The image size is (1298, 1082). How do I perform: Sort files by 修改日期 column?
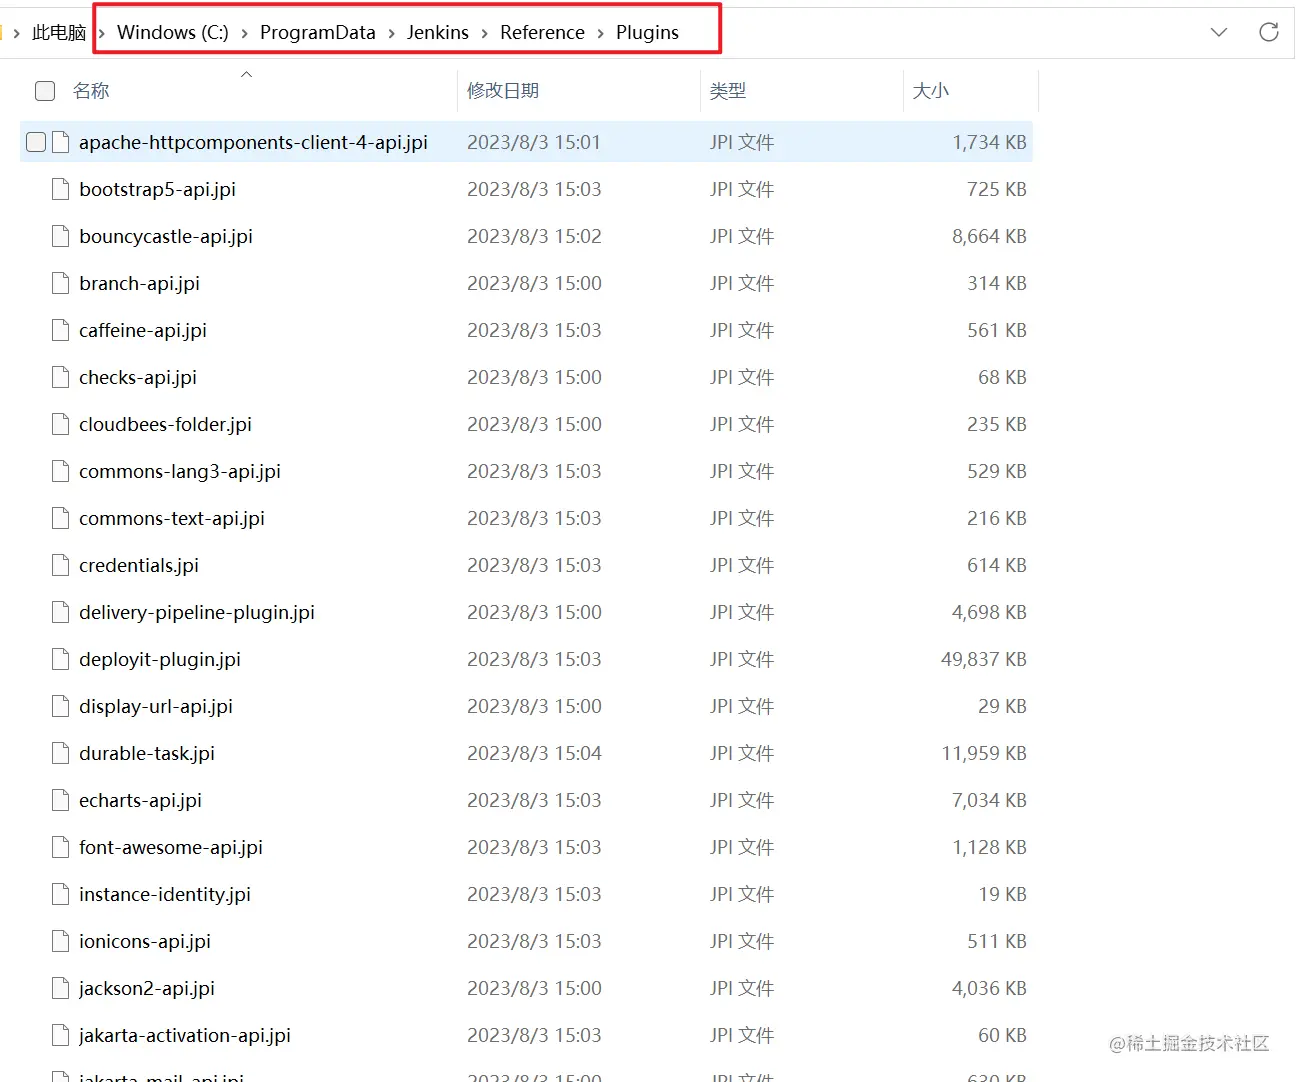[x=503, y=91]
